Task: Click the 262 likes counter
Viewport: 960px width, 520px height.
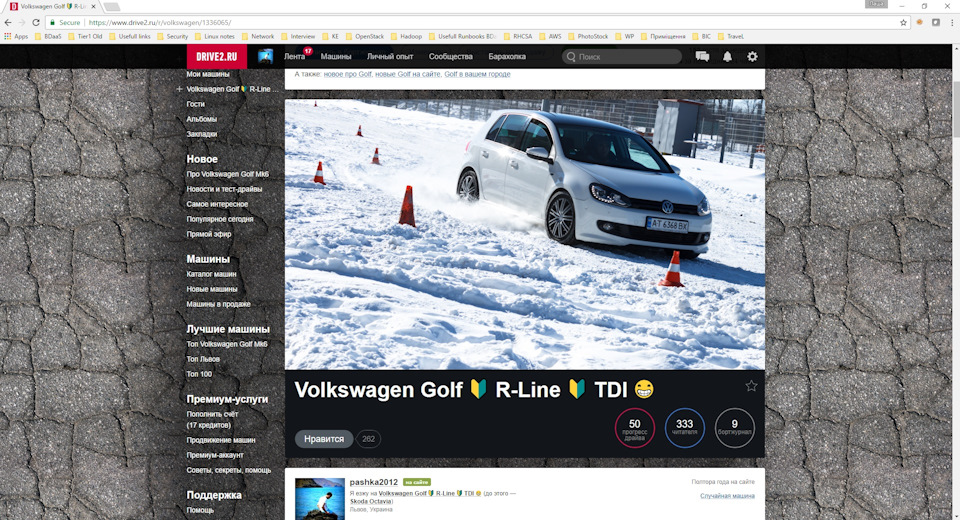Action: pos(368,439)
